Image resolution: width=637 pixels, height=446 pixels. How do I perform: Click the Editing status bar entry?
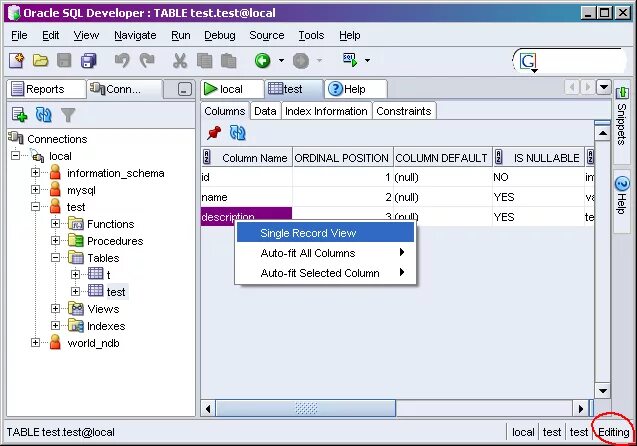pyautogui.click(x=614, y=432)
